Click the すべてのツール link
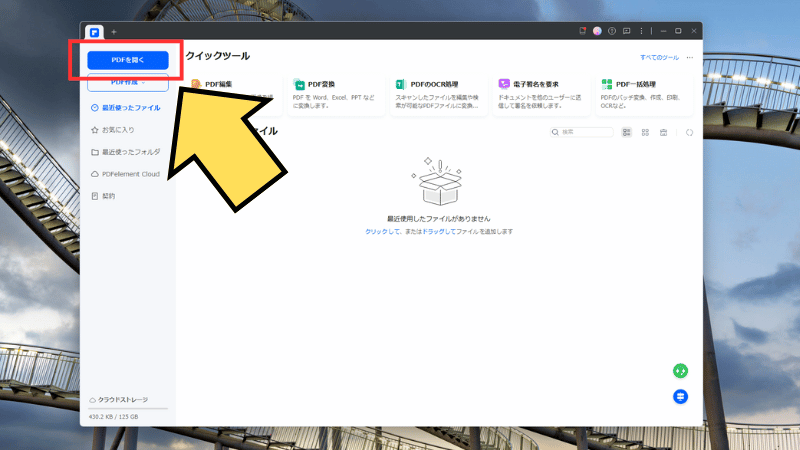Screen dimensions: 800x450 (659, 58)
